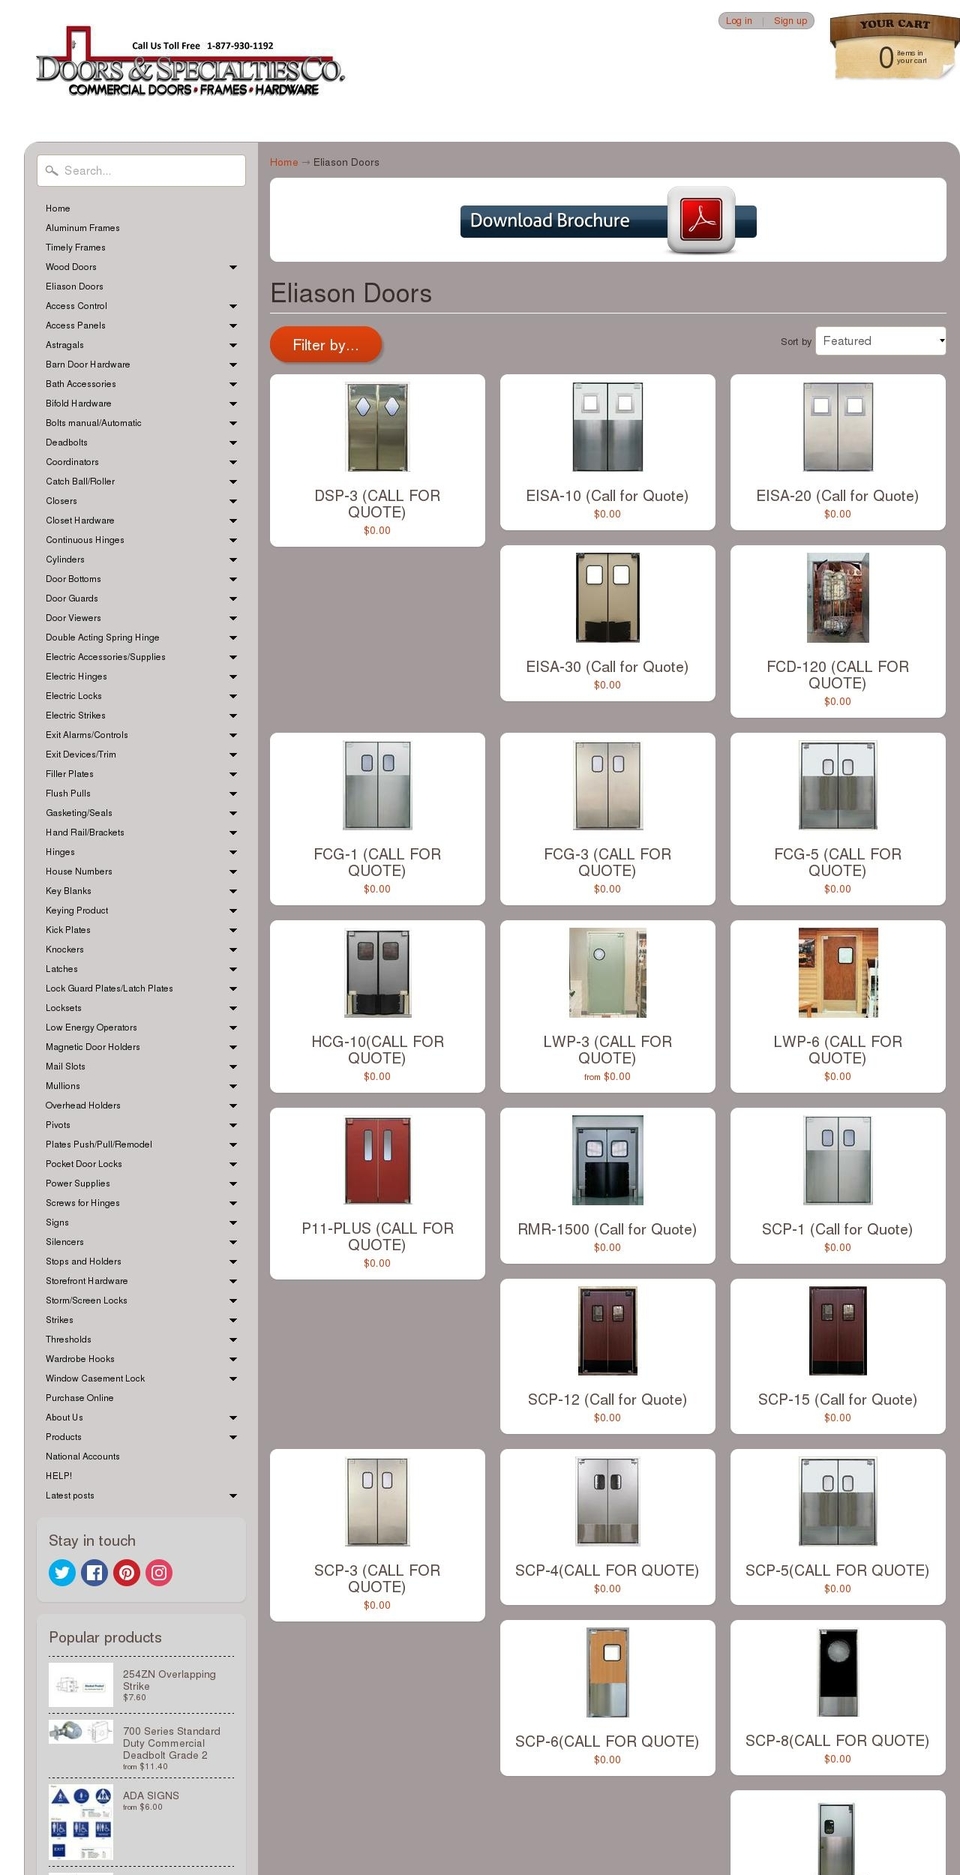
Task: Click the Filter by... button
Action: [x=326, y=345]
